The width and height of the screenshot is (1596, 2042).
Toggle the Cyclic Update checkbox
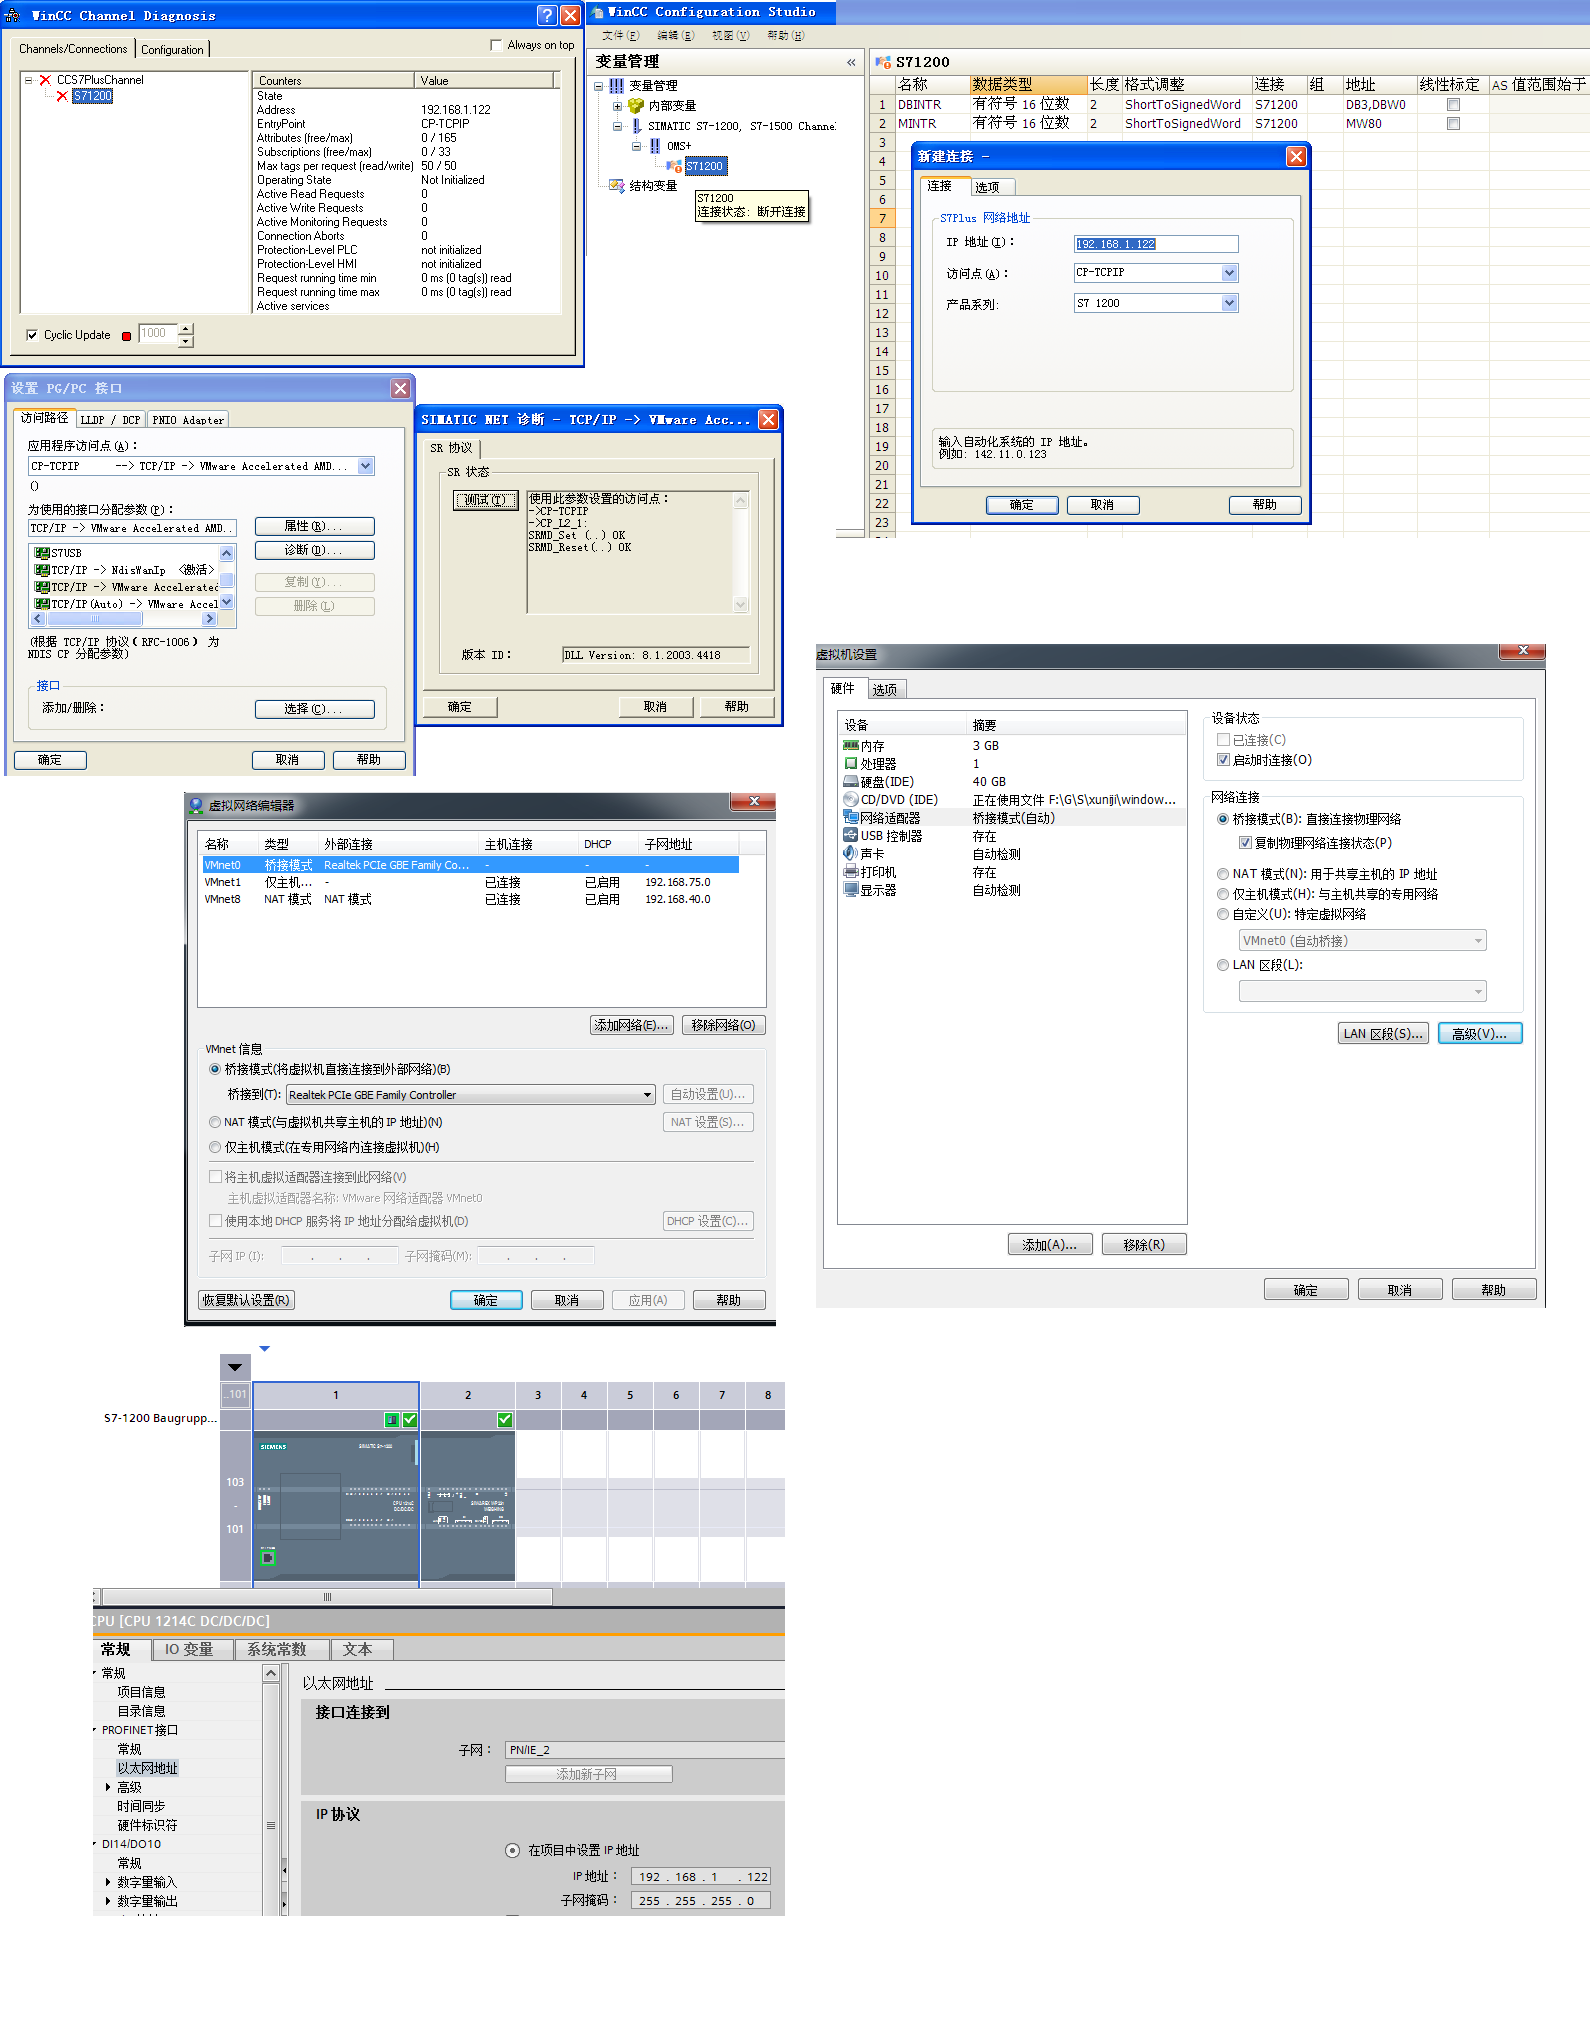click(32, 335)
